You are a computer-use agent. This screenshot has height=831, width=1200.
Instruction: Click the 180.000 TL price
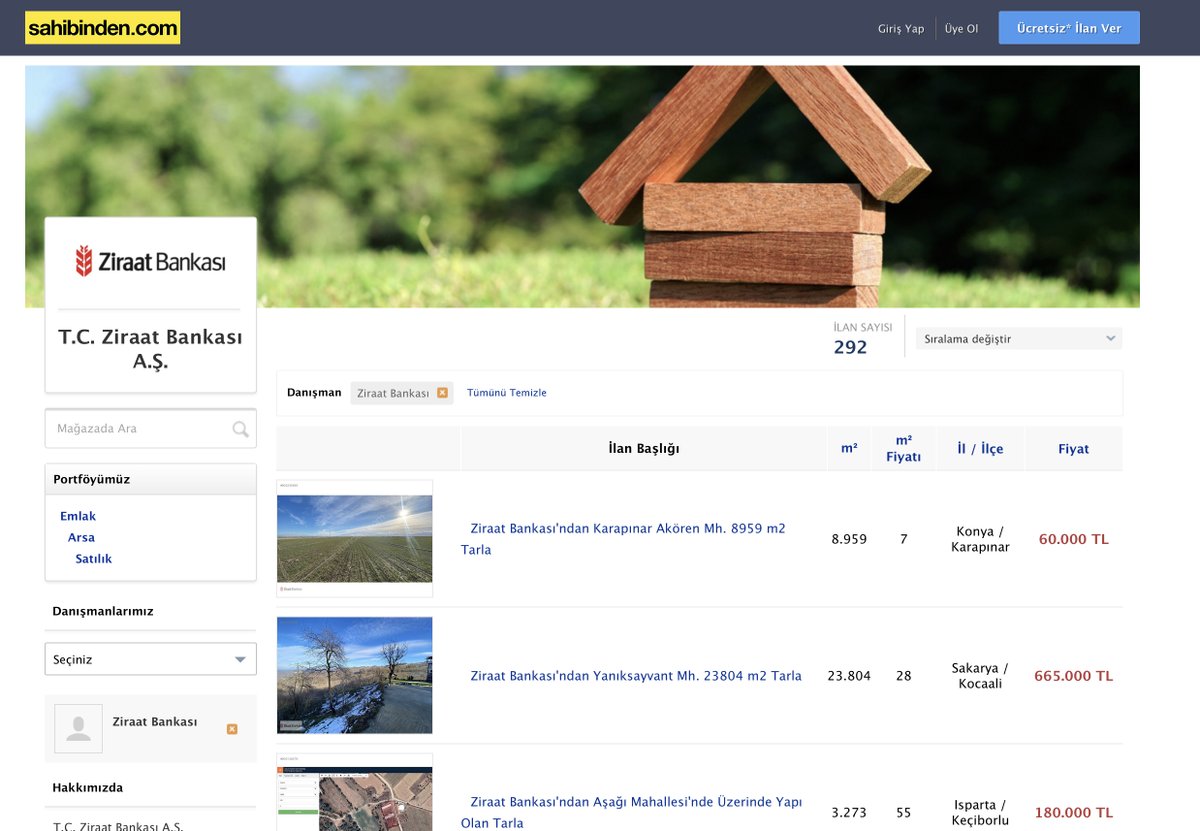1073,813
